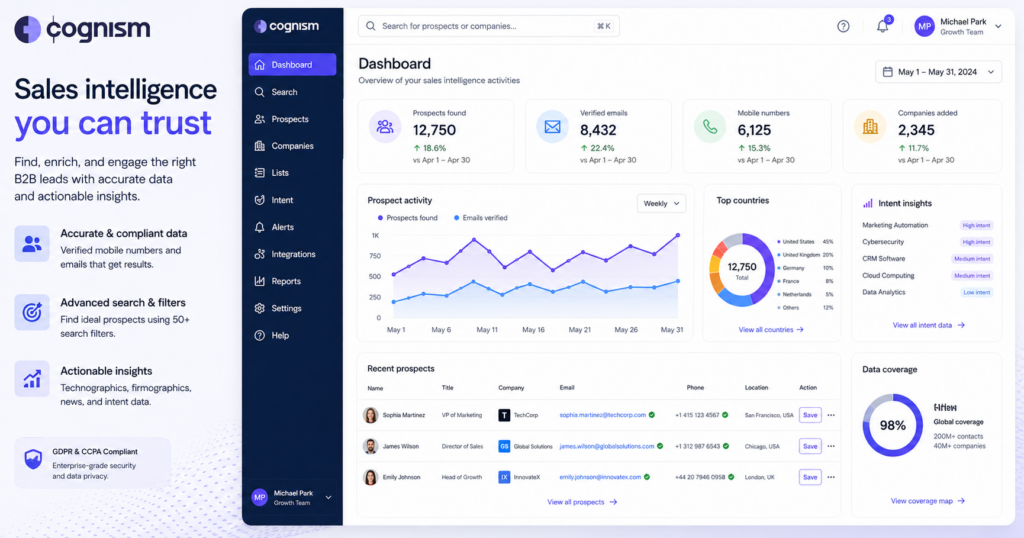Click the Others legend color dot
The image size is (1024, 538).
pos(779,308)
